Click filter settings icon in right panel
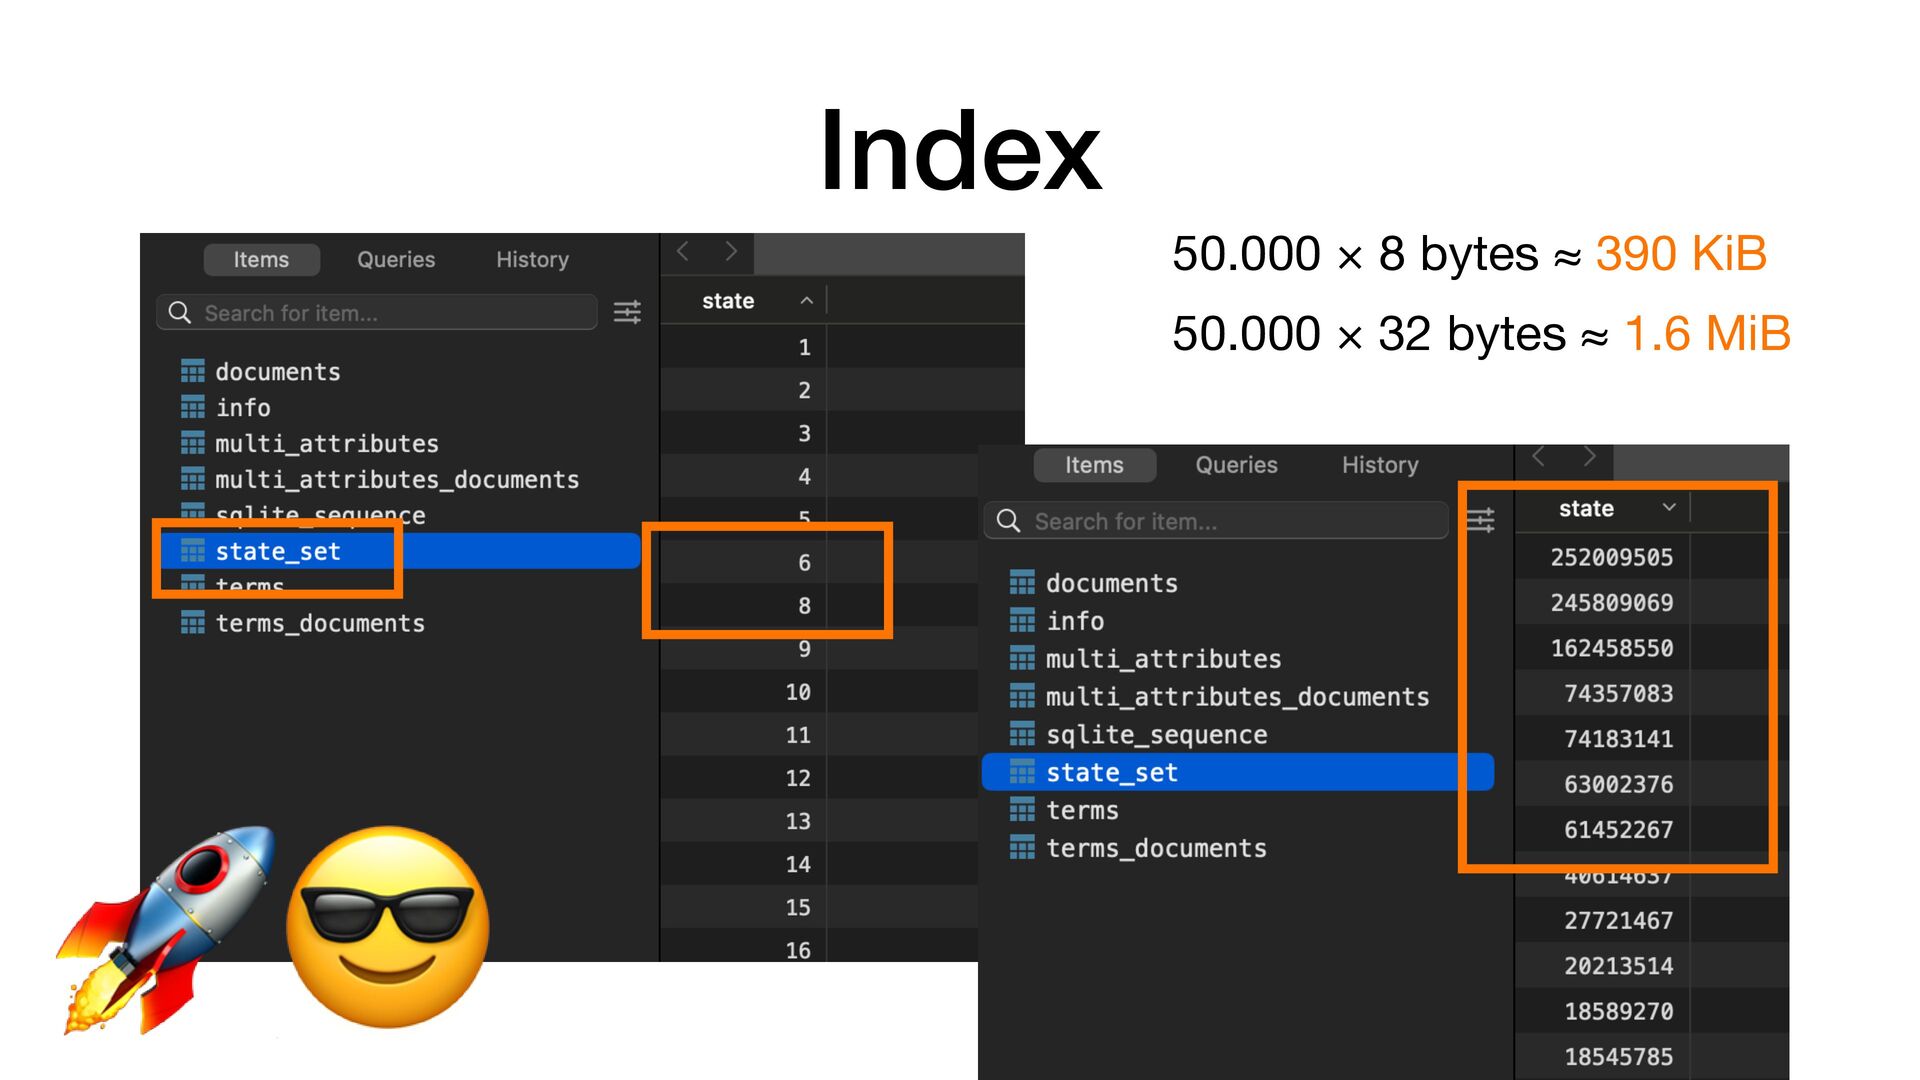This screenshot has height=1080, width=1920. 1480,520
